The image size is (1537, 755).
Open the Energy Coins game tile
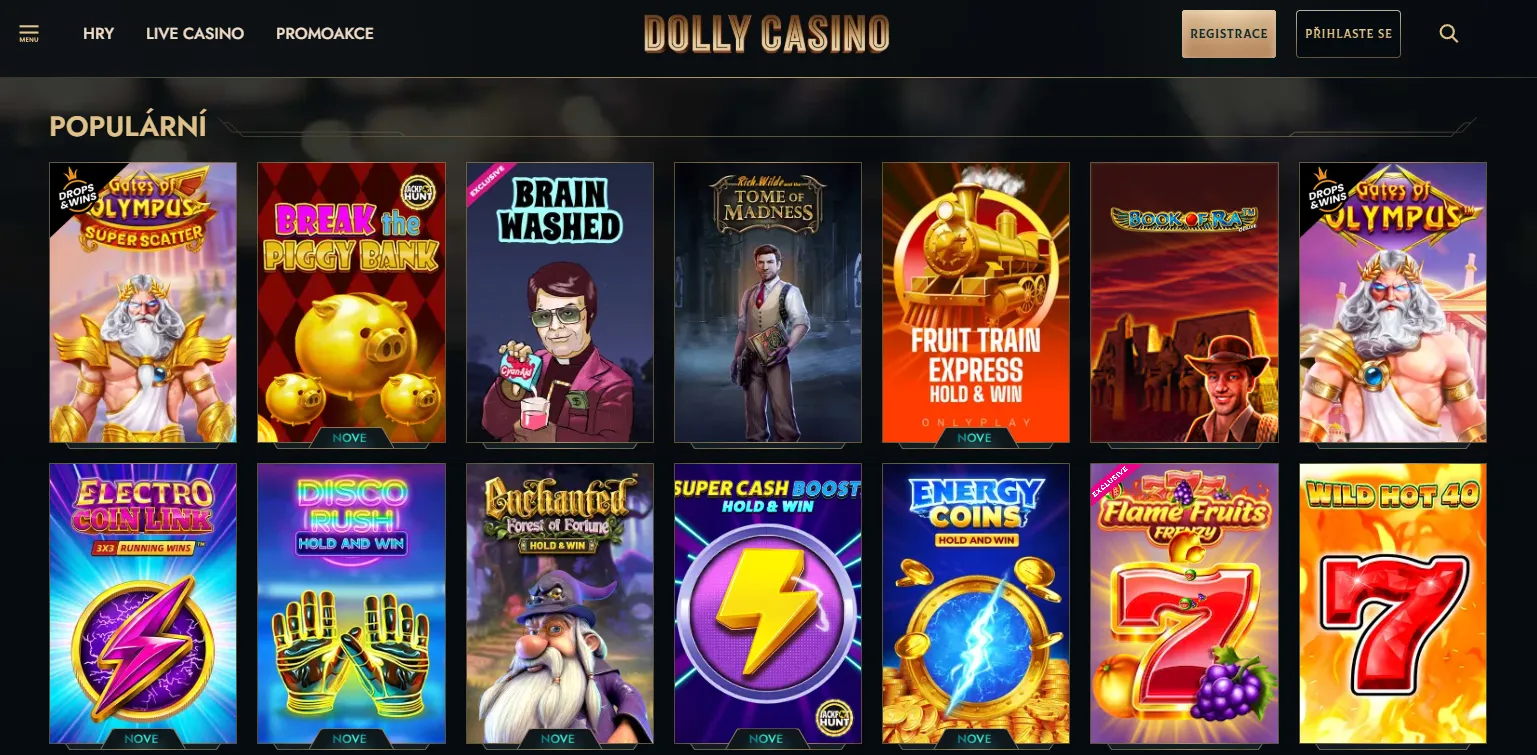coord(976,603)
